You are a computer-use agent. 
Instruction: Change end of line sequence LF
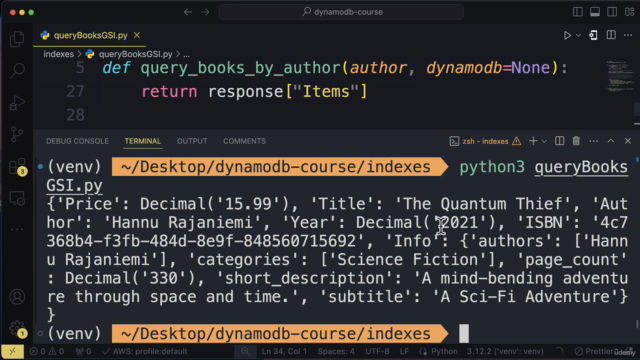tap(404, 351)
